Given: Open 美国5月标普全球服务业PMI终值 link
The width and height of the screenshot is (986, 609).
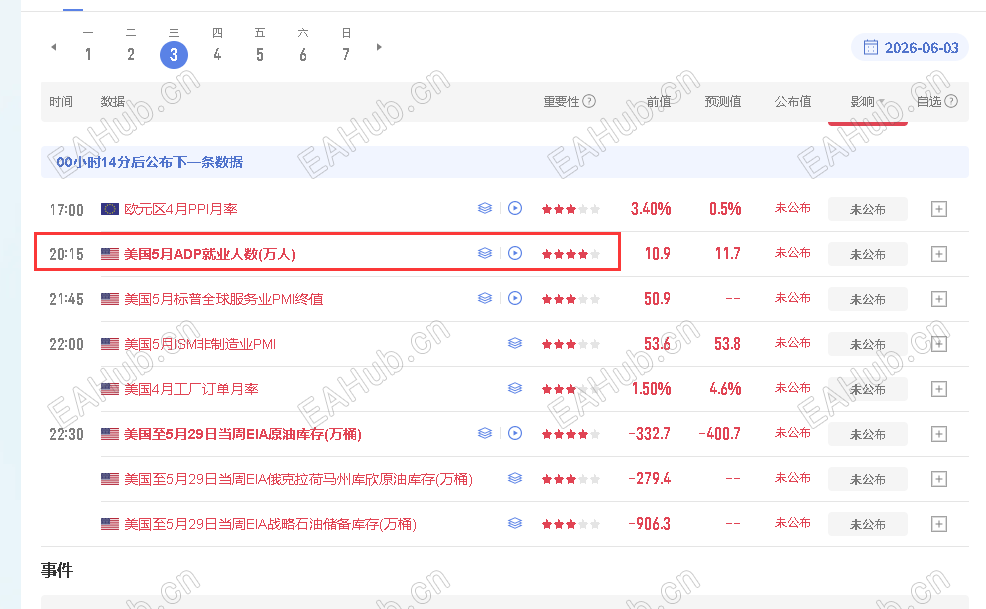Looking at the screenshot, I should [x=223, y=299].
